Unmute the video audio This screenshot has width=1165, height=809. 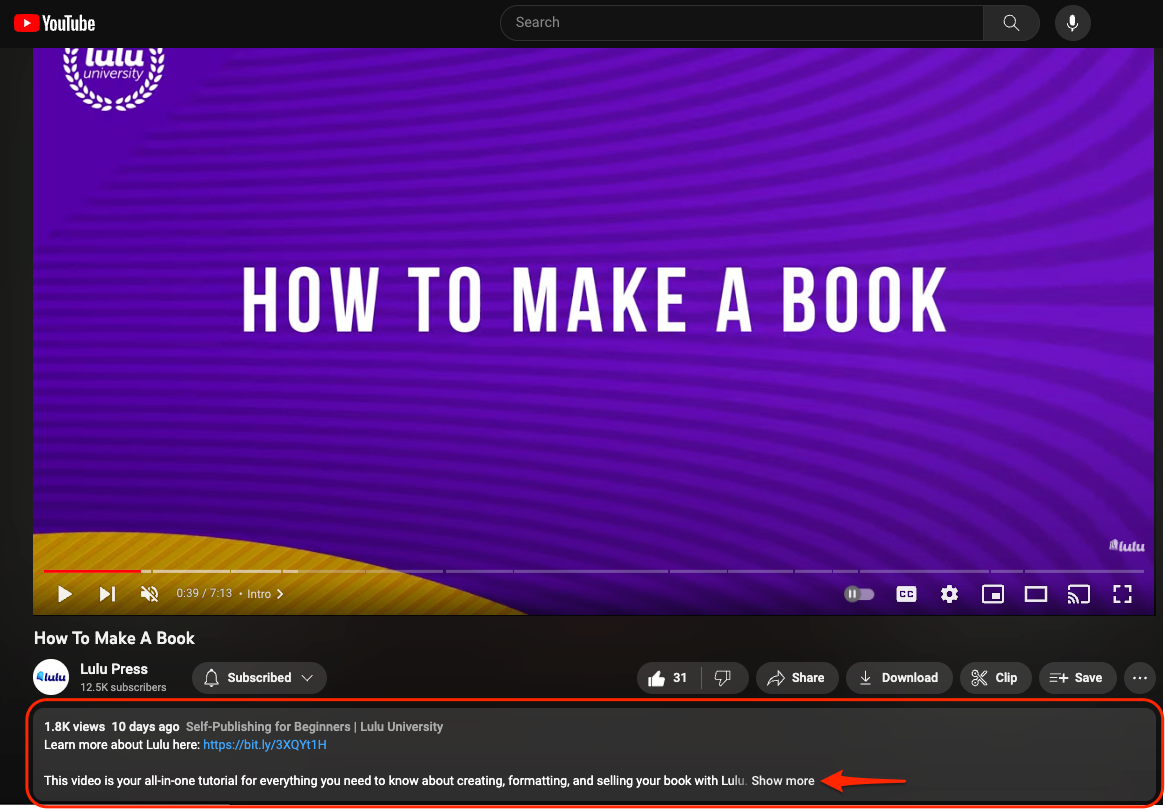(149, 593)
